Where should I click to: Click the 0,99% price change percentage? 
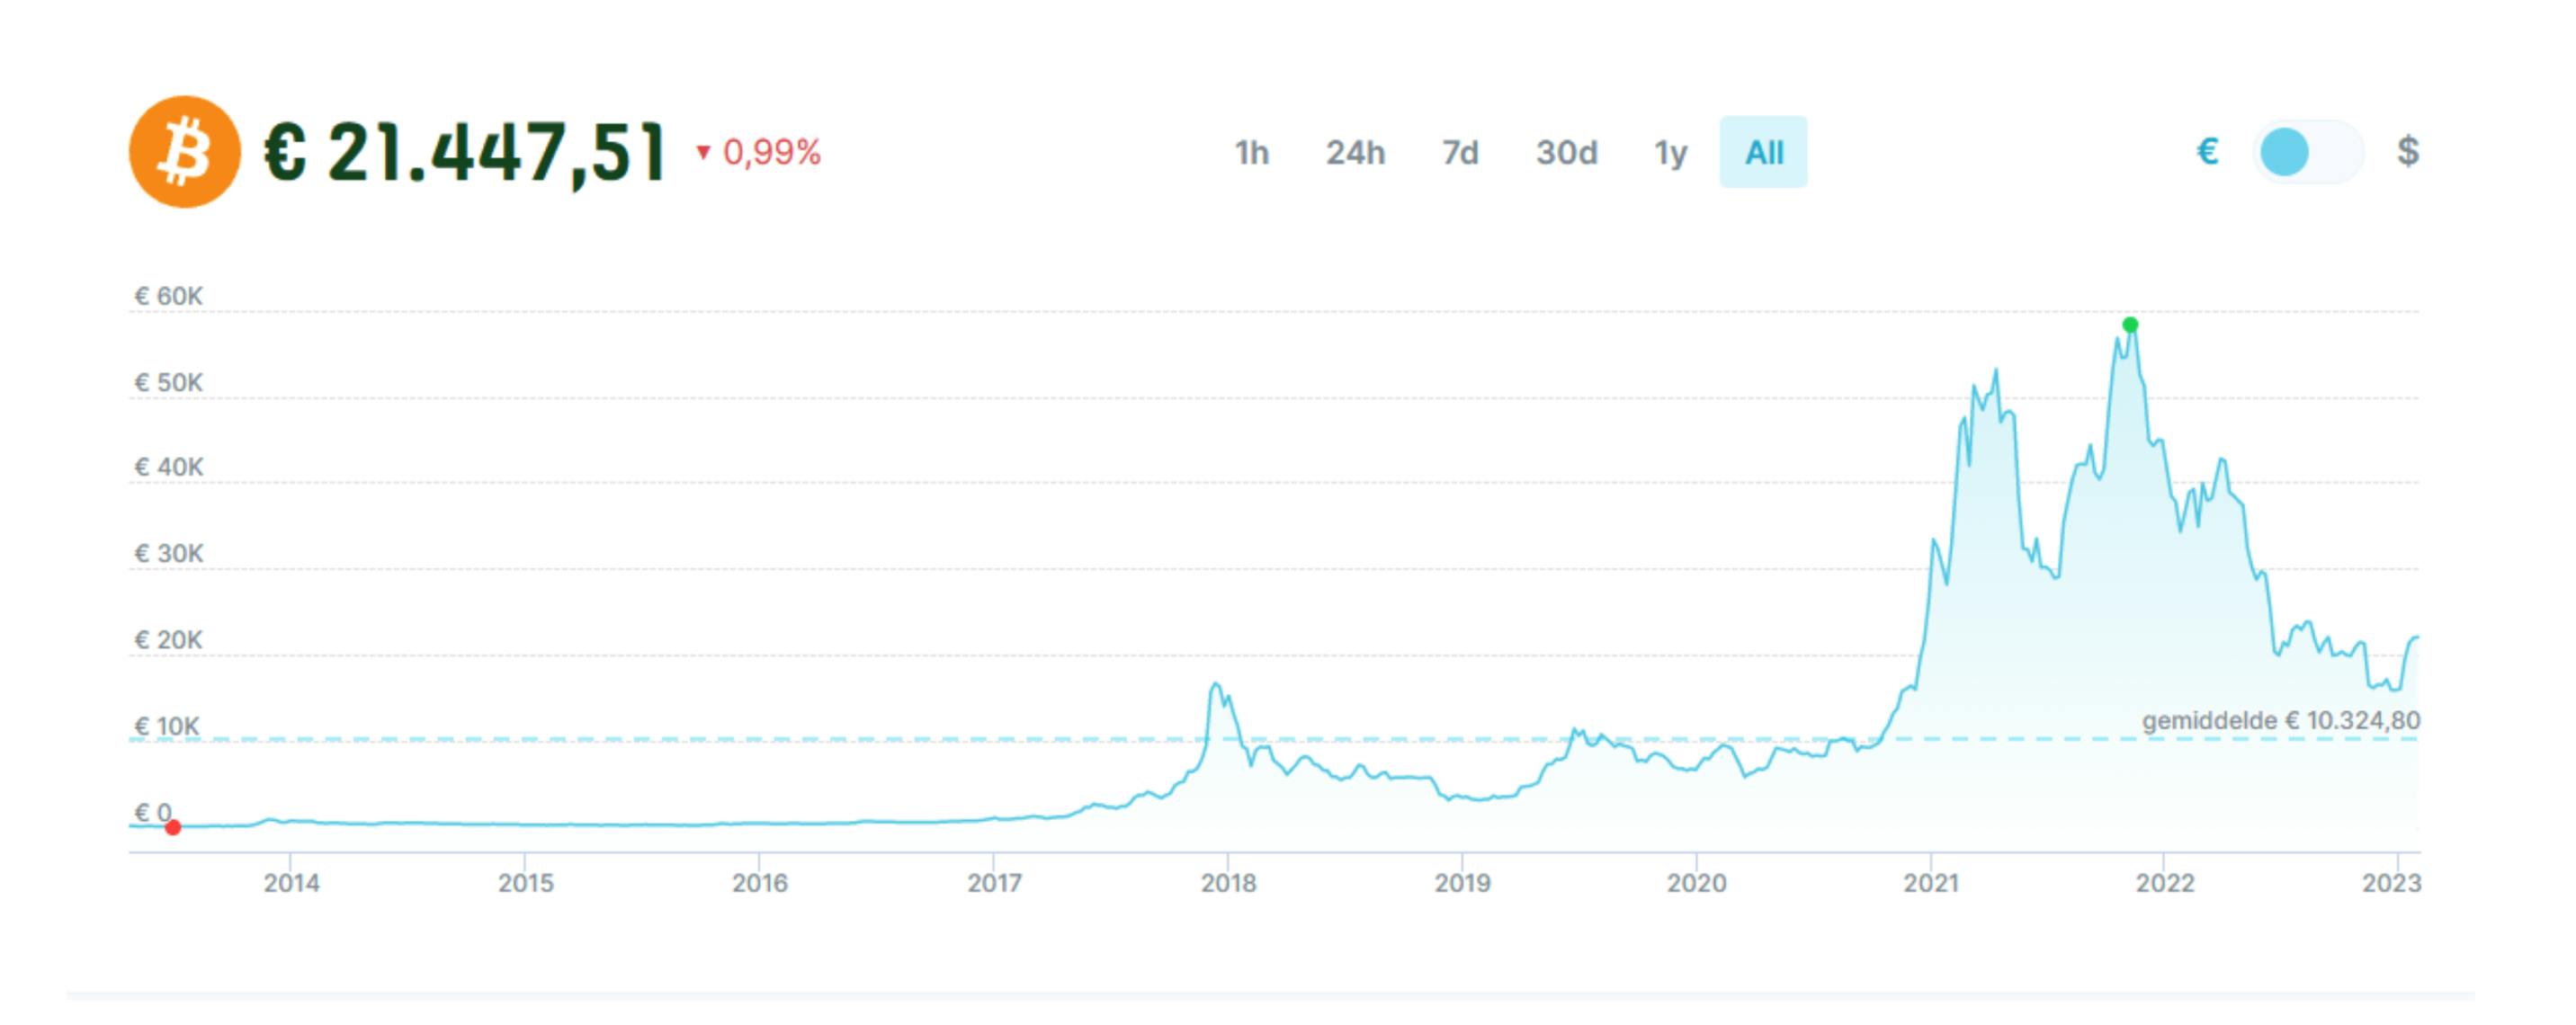coord(771,153)
